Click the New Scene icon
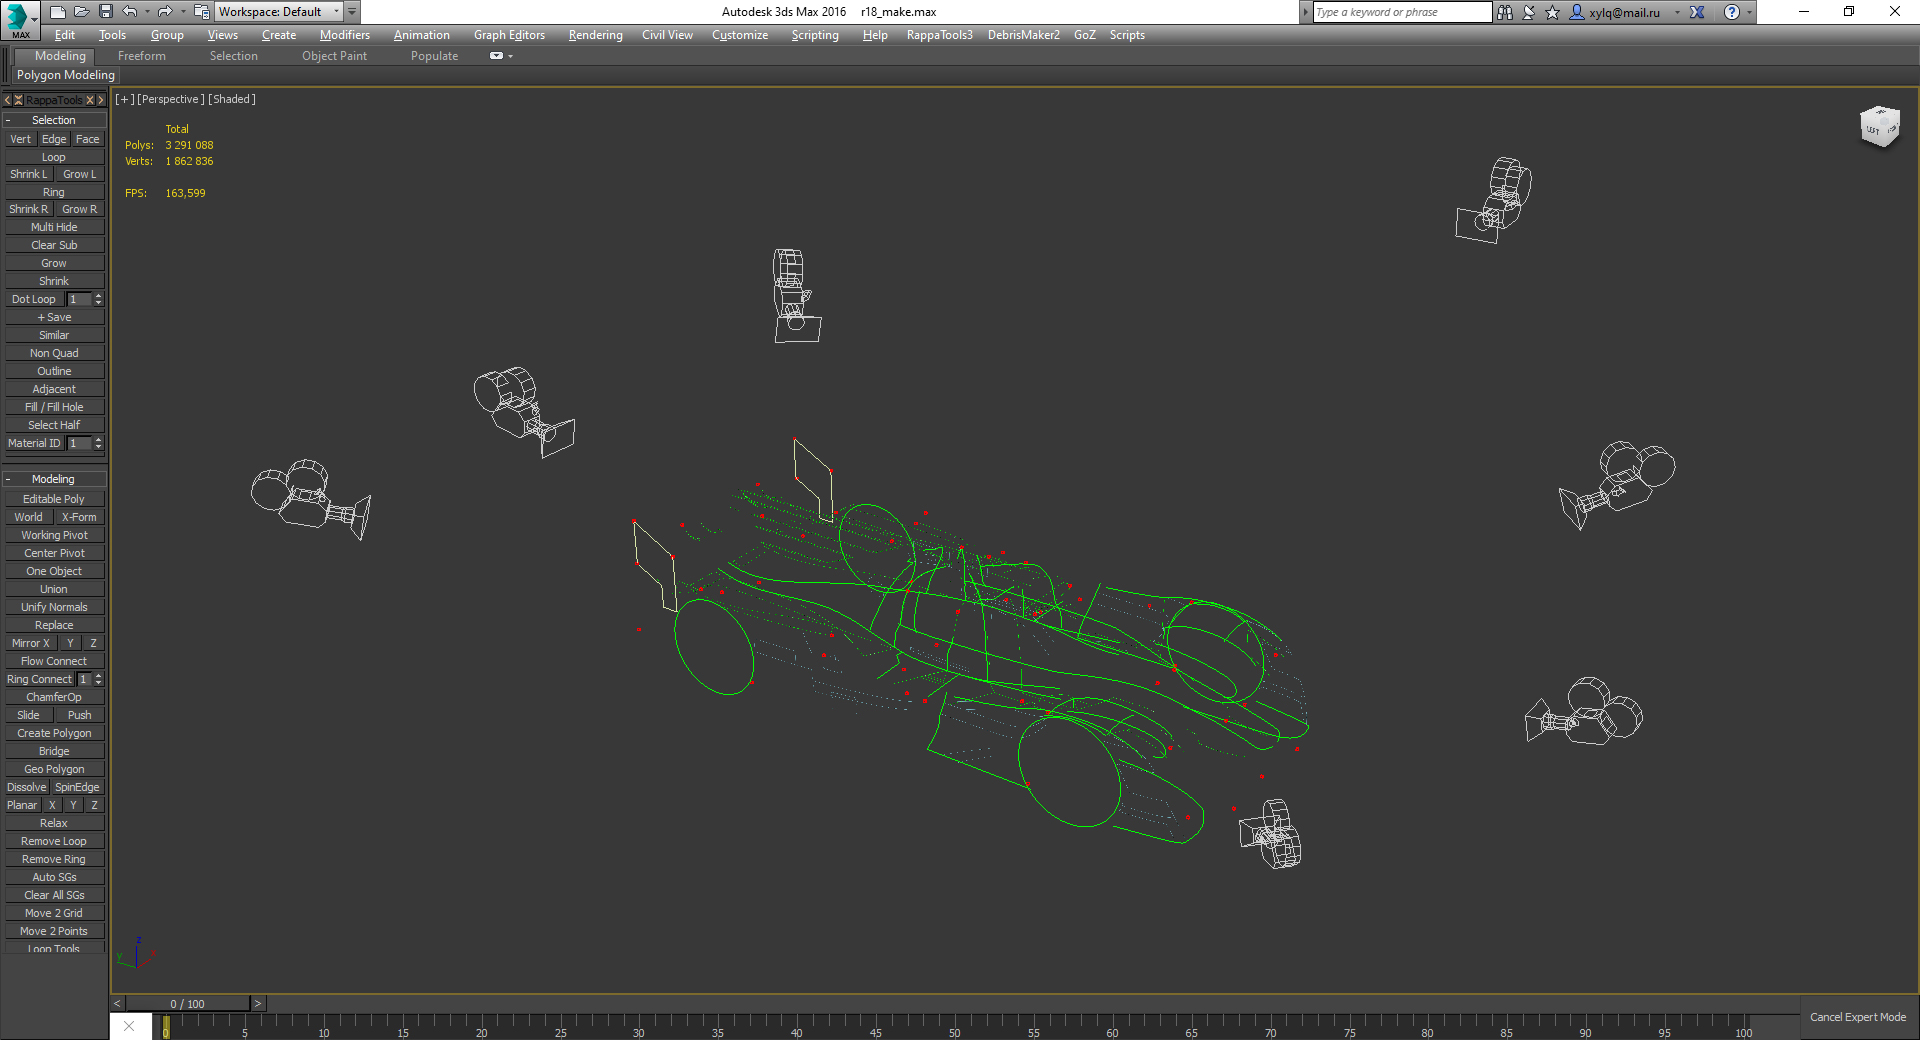Screen dimensions: 1920x1040 [x=57, y=12]
